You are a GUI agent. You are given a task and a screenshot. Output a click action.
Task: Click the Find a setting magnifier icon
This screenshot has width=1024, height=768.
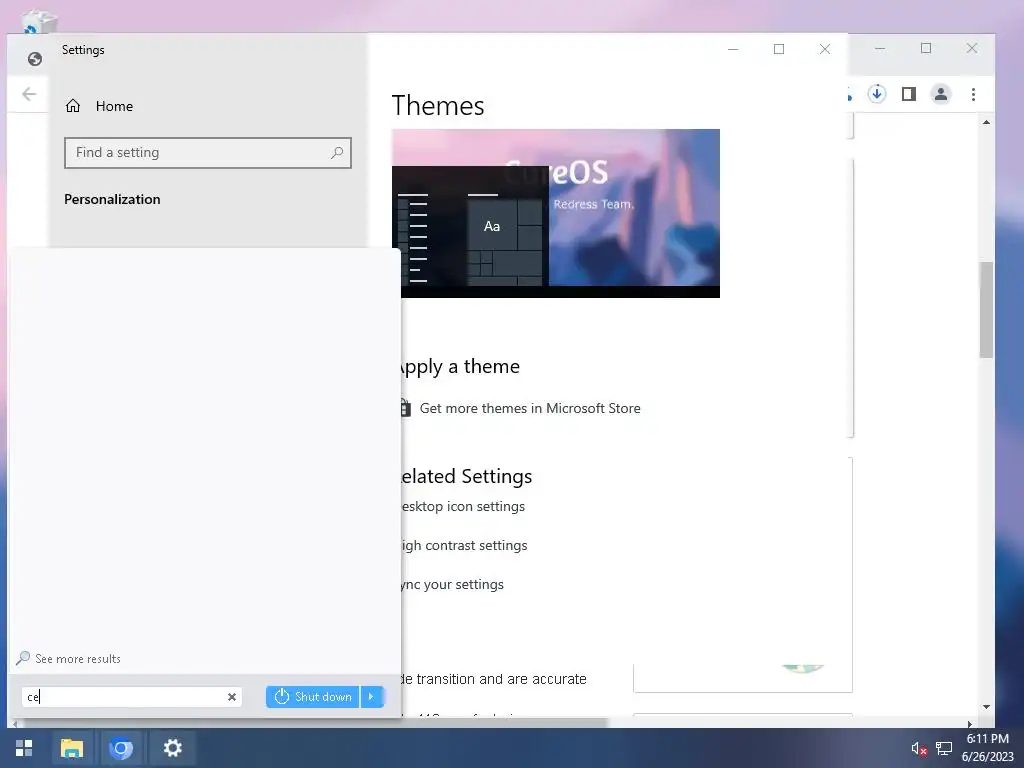coord(337,153)
